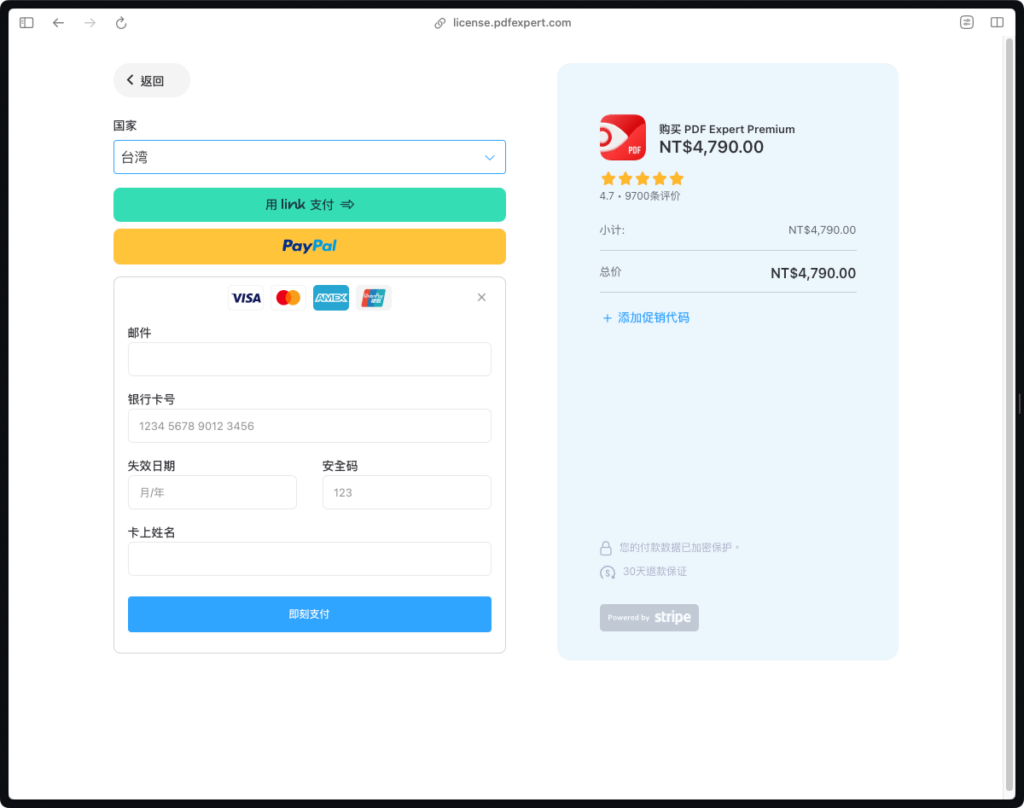Viewport: 1024px width, 808px height.
Task: Close the card payment form
Action: tap(481, 297)
